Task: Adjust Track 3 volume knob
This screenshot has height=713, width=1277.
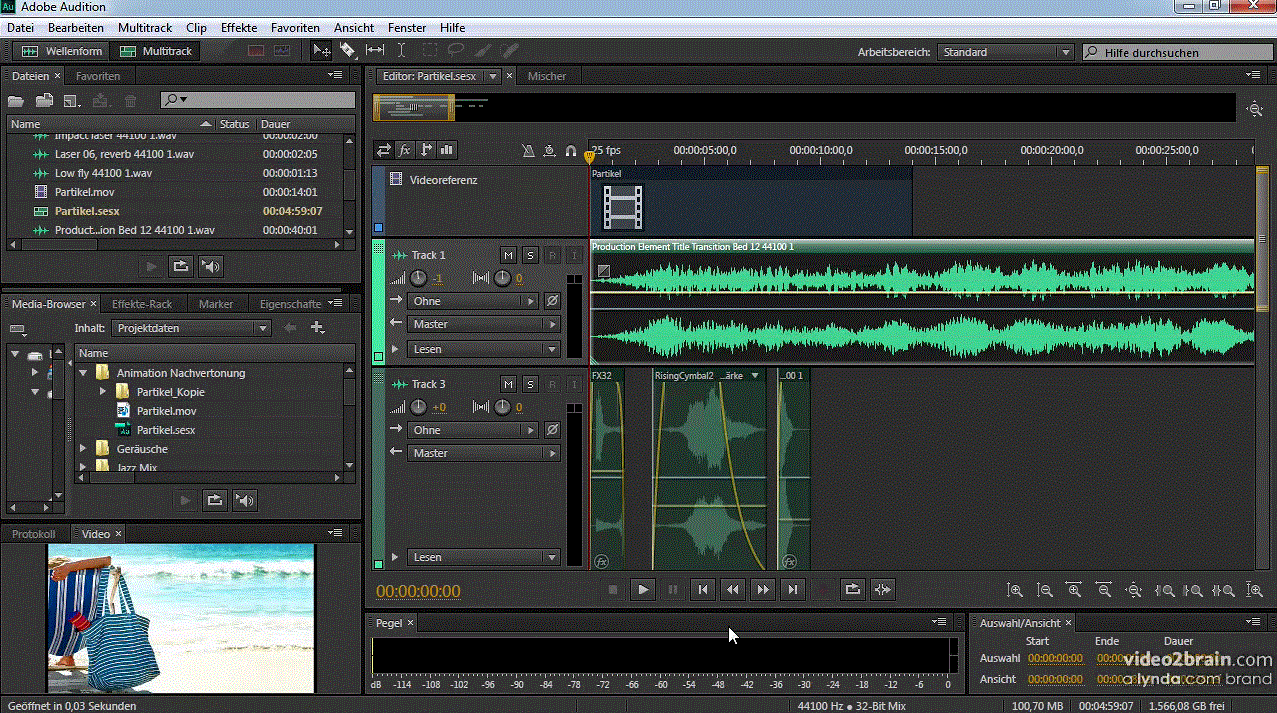Action: (x=419, y=407)
